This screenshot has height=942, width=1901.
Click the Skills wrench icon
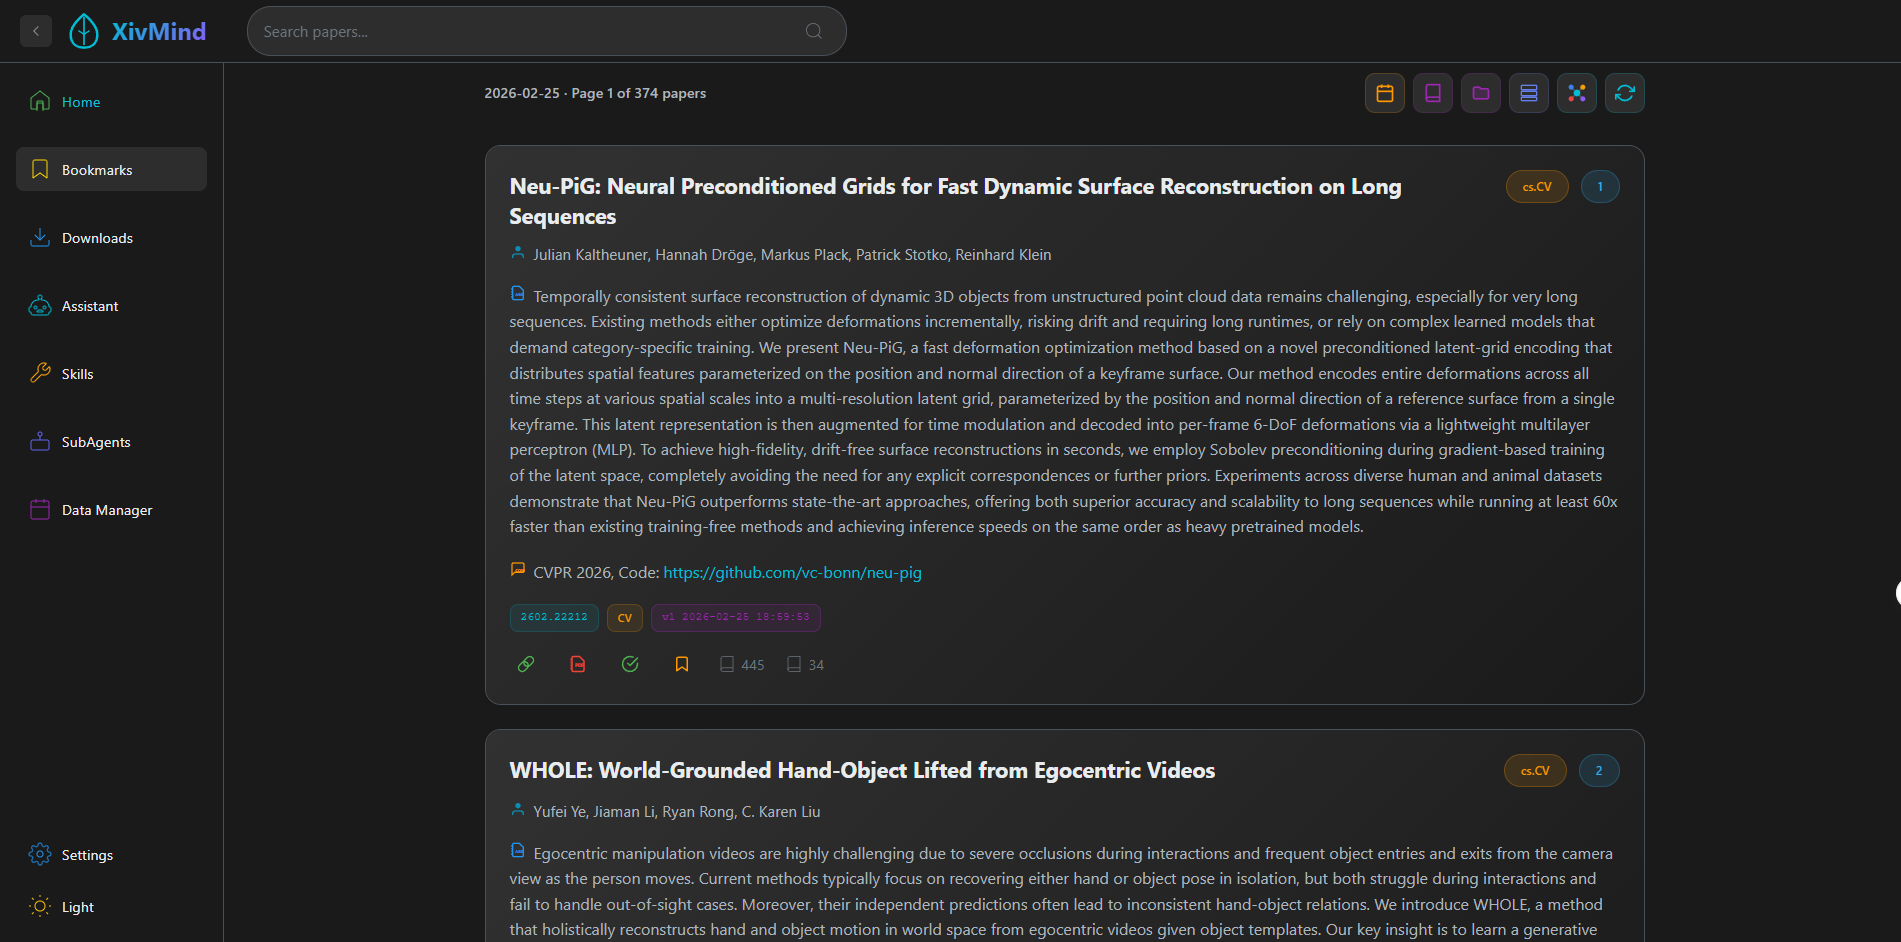(40, 373)
